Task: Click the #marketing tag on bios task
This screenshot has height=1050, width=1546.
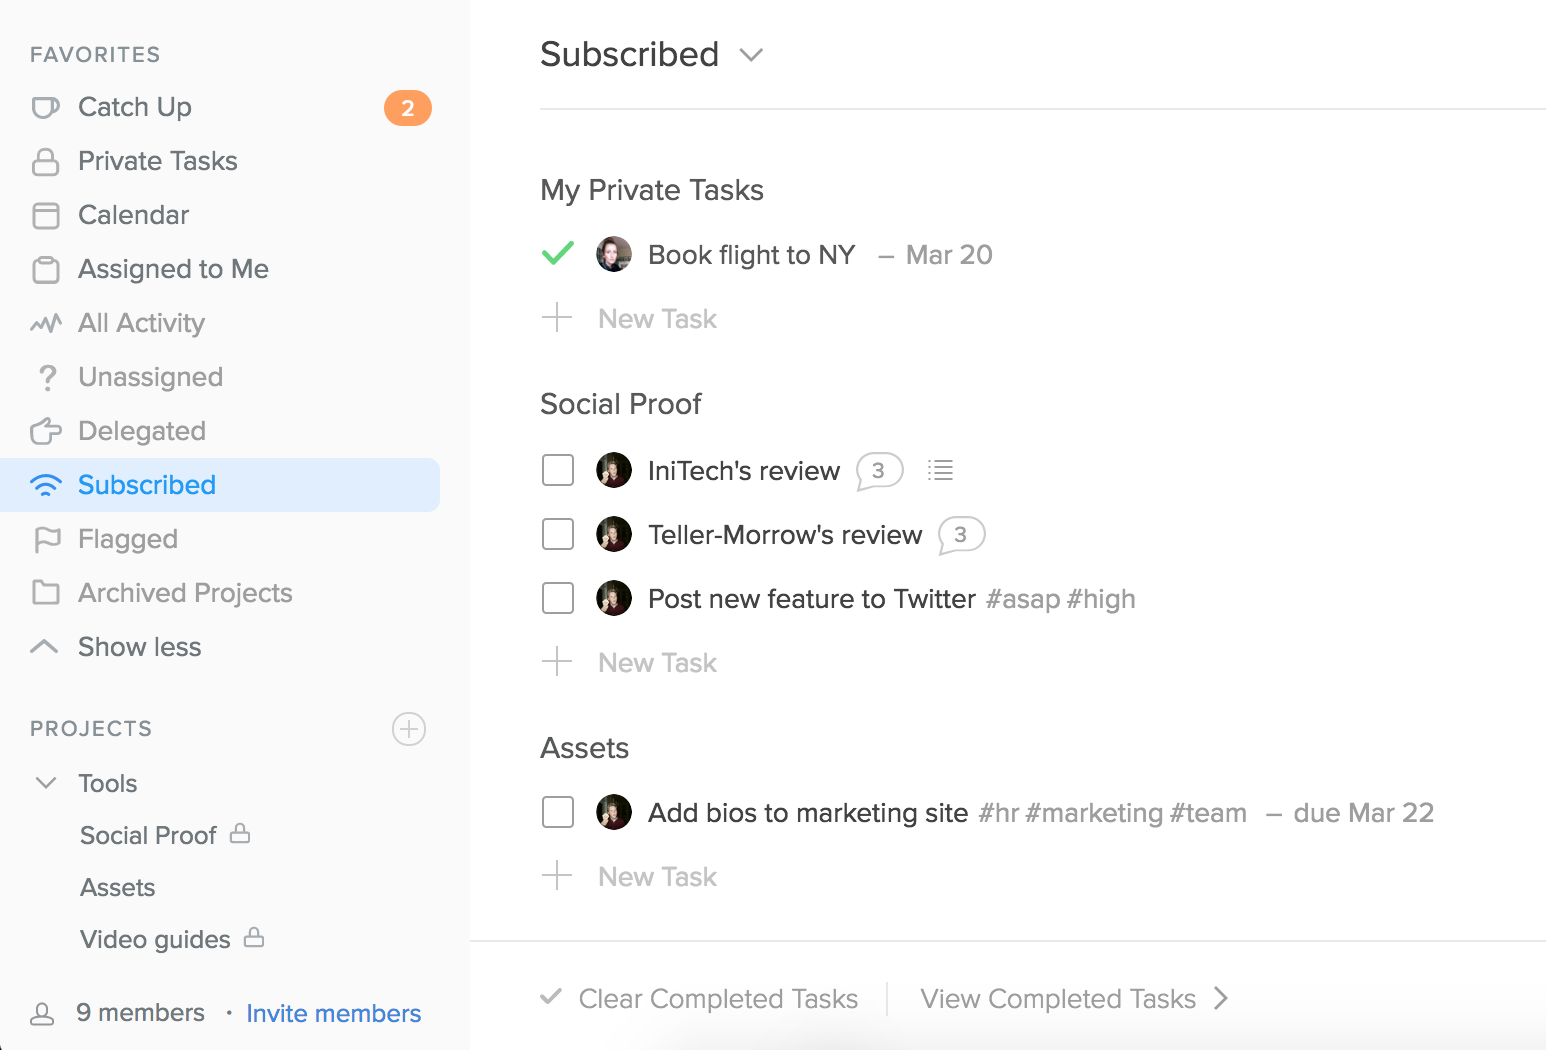Action: coord(1094,813)
